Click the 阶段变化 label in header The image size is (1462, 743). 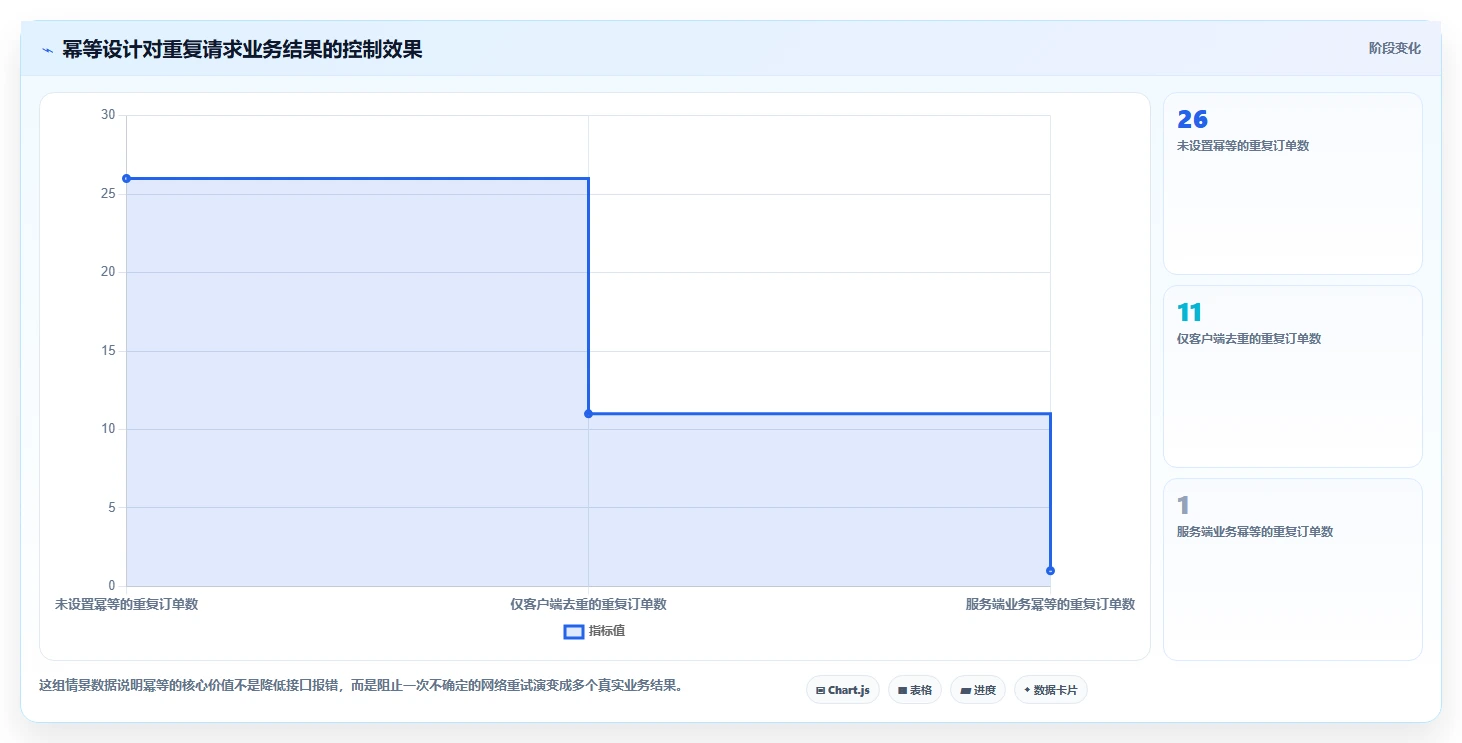(1394, 49)
